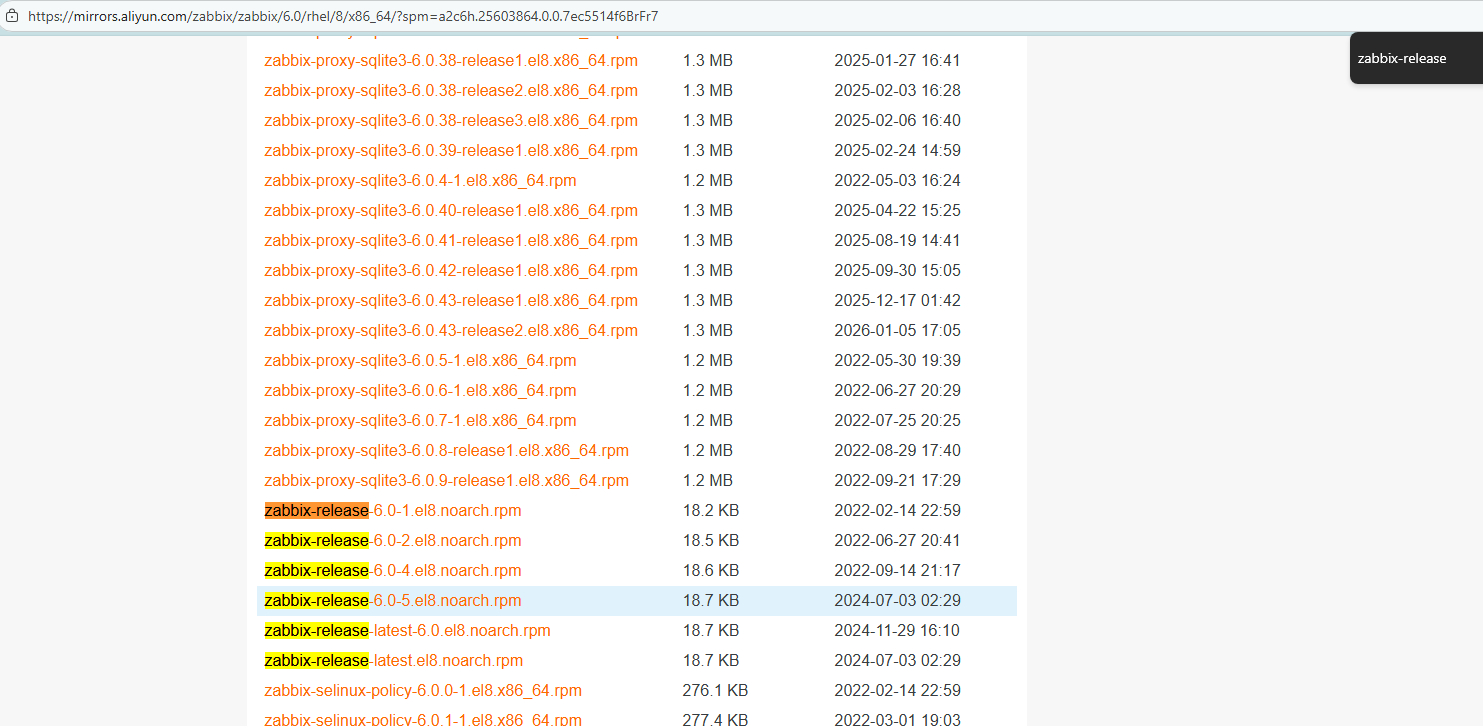This screenshot has width=1483, height=726.
Task: Select date 2025-02-06 16:40
Action: point(897,121)
